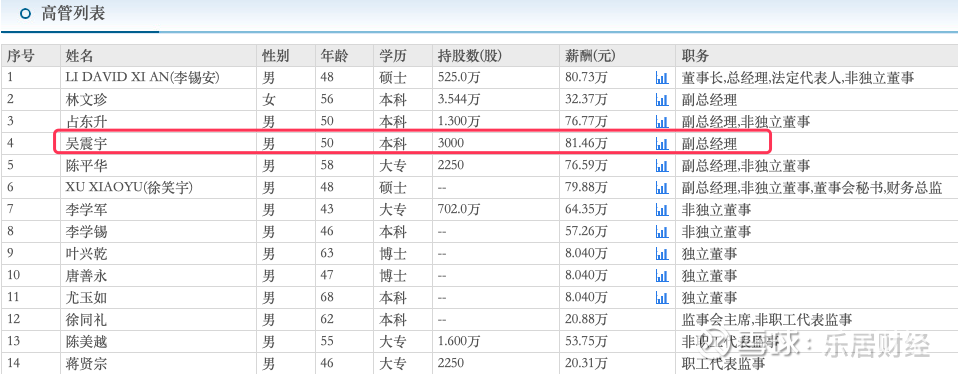Screen dimensions: 958x374
Task: Click the 高管列表 section heading
Action: coord(73,13)
